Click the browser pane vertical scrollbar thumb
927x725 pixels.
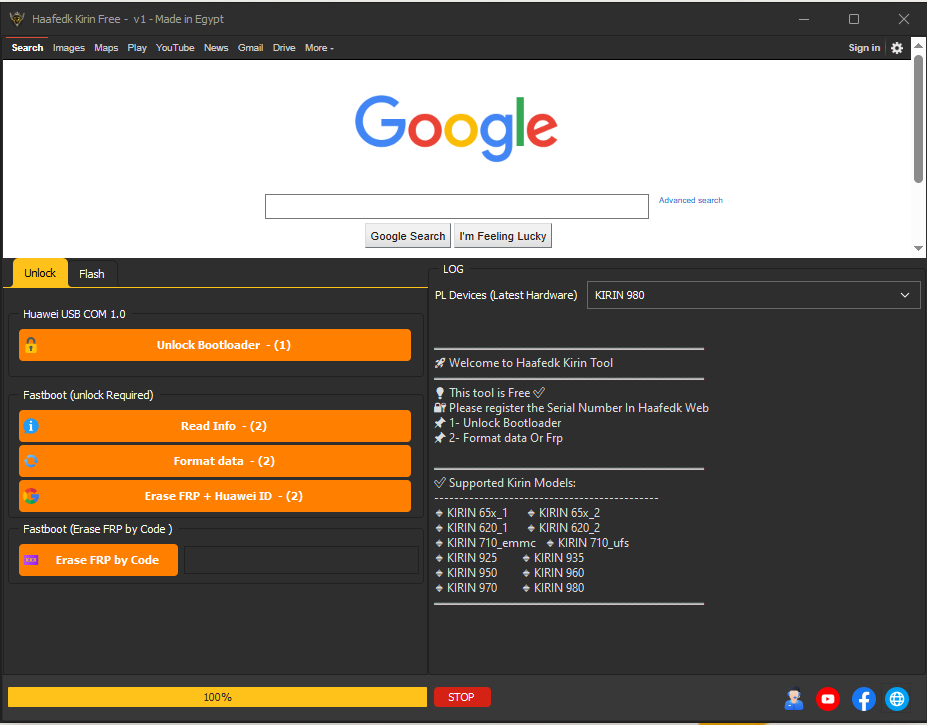tap(918, 118)
